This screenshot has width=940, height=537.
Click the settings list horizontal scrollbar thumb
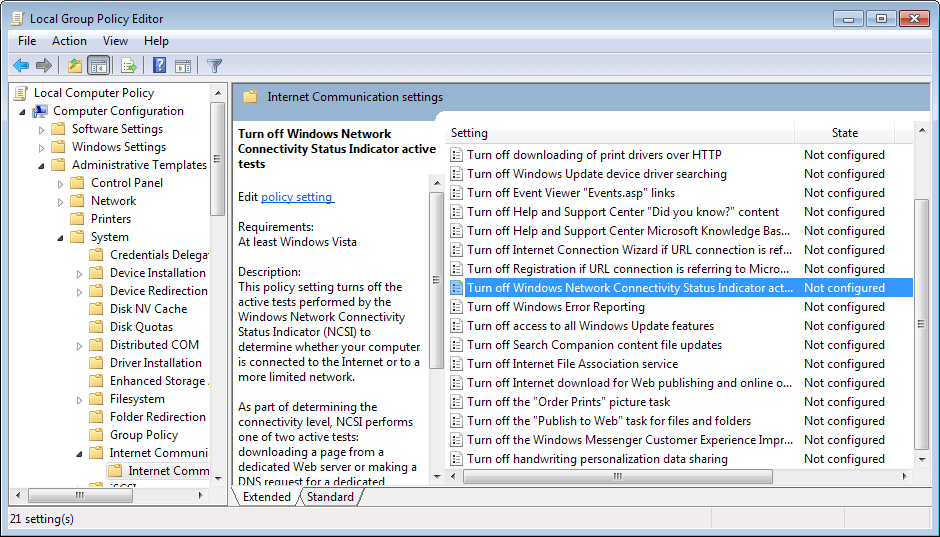click(x=618, y=476)
